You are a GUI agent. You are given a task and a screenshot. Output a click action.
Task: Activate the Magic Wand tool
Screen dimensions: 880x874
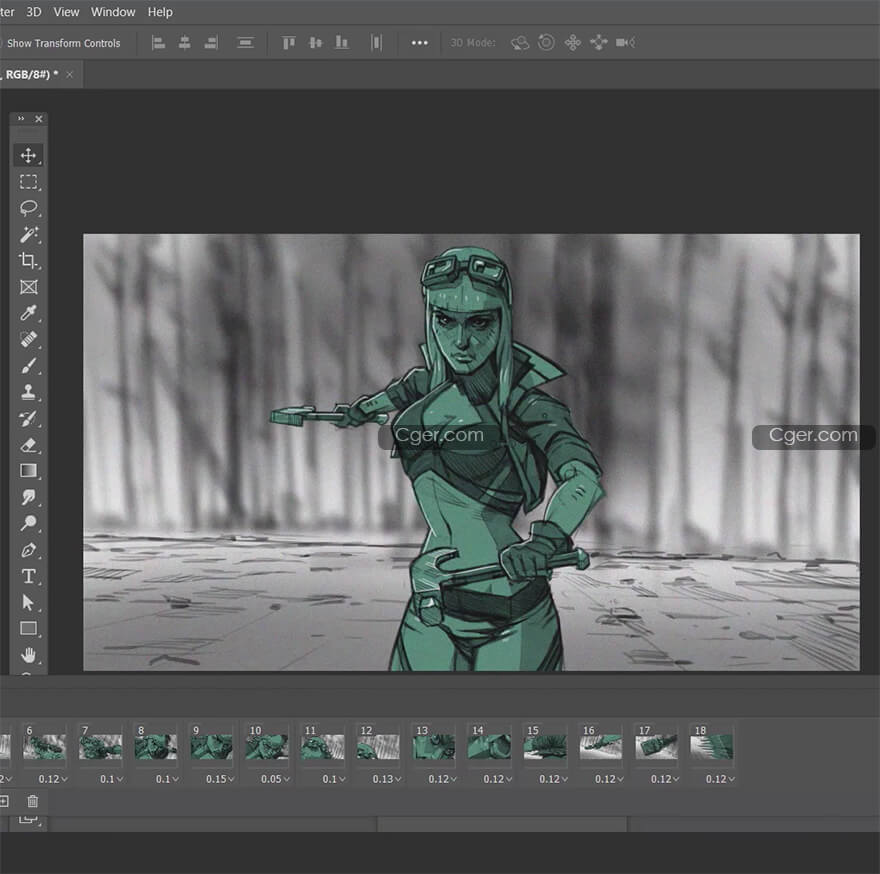(x=28, y=235)
